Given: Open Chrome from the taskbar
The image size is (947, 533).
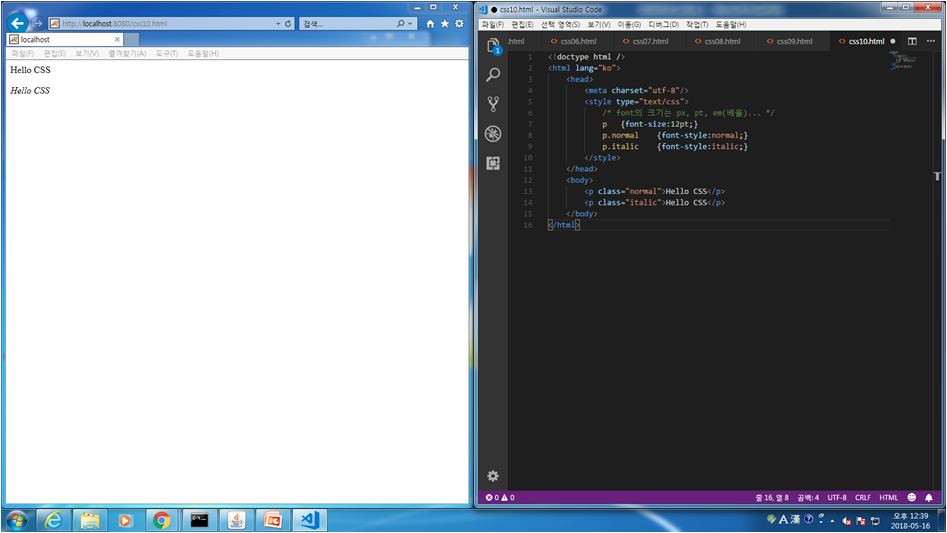Looking at the screenshot, I should coord(161,520).
